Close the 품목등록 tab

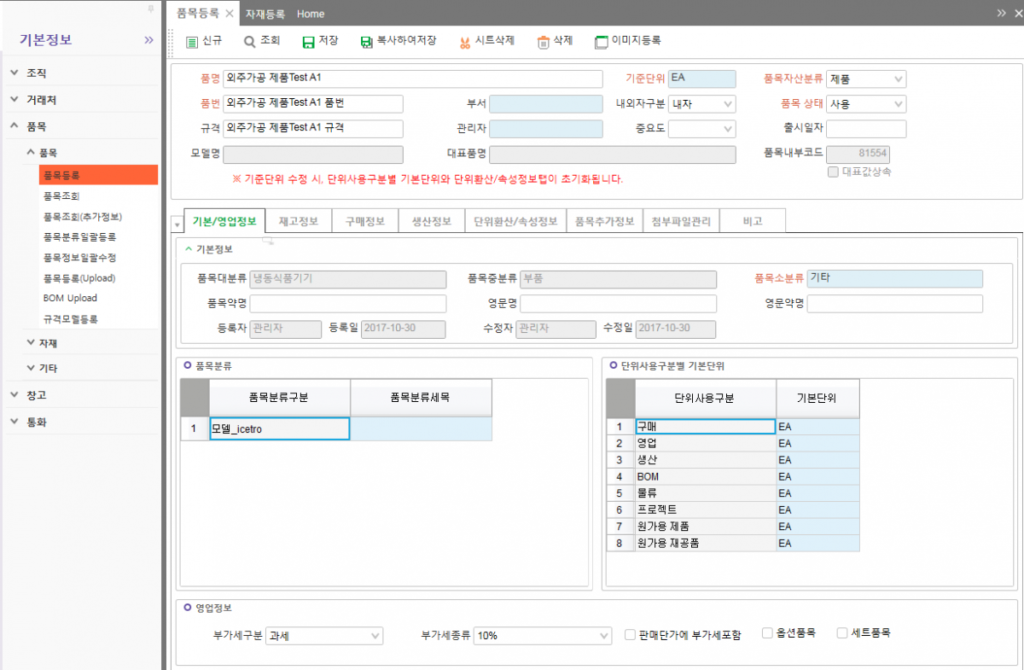(x=229, y=13)
